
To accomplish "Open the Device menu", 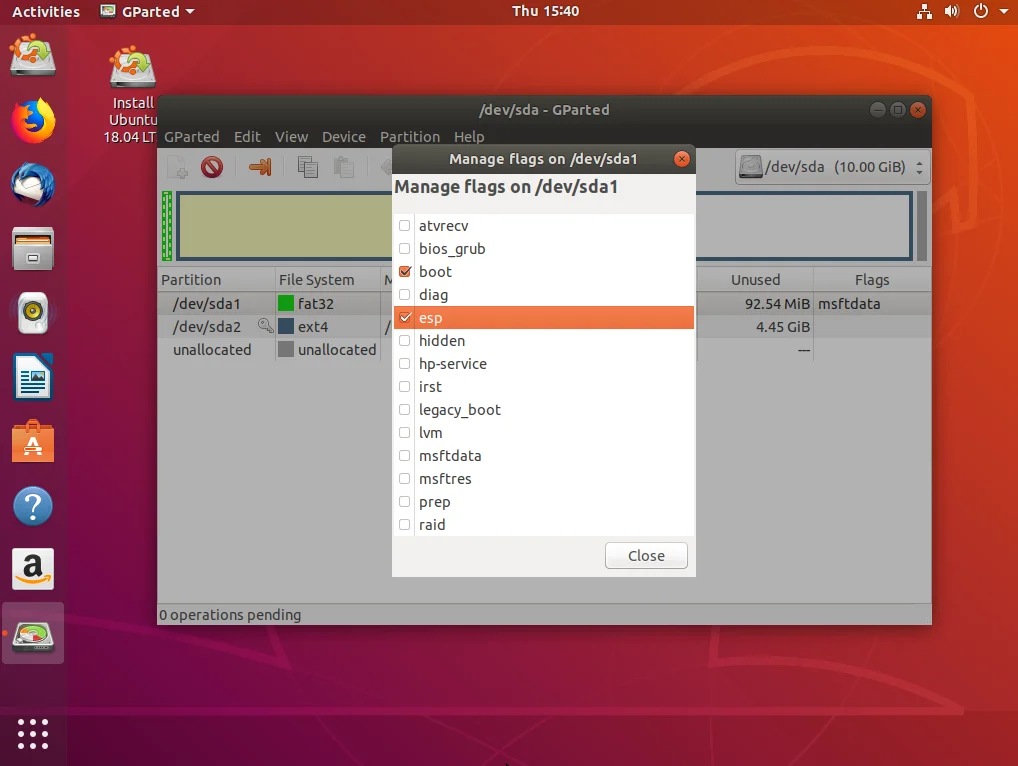I will pos(343,137).
